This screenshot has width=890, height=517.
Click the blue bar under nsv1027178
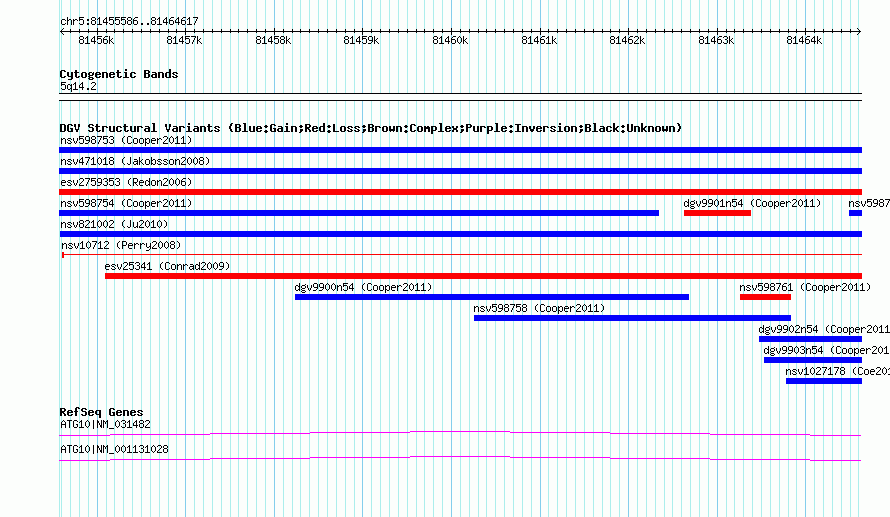[824, 381]
